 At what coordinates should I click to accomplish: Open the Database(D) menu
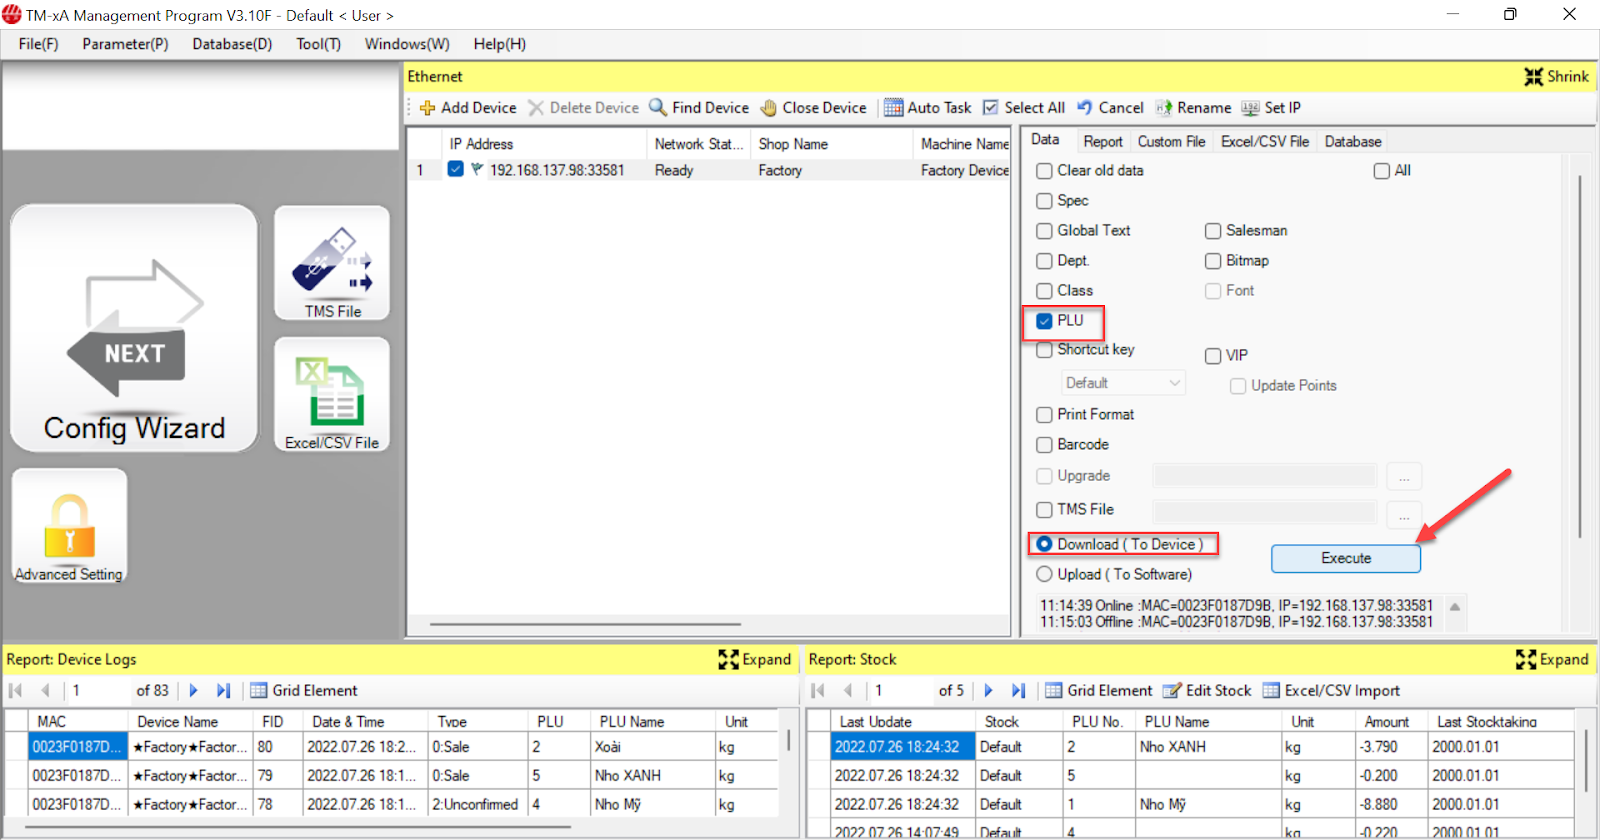(x=232, y=44)
